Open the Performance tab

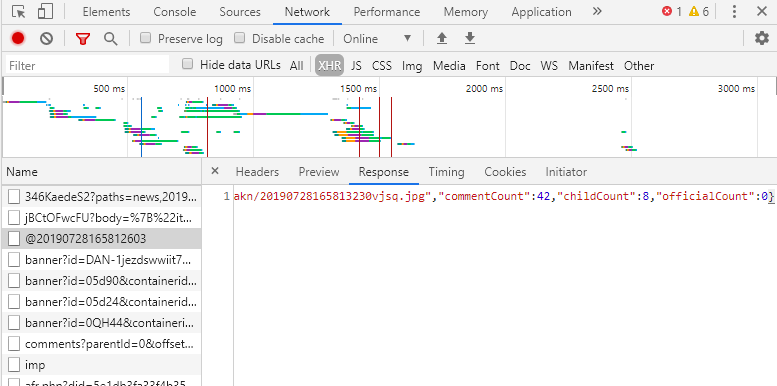point(387,12)
